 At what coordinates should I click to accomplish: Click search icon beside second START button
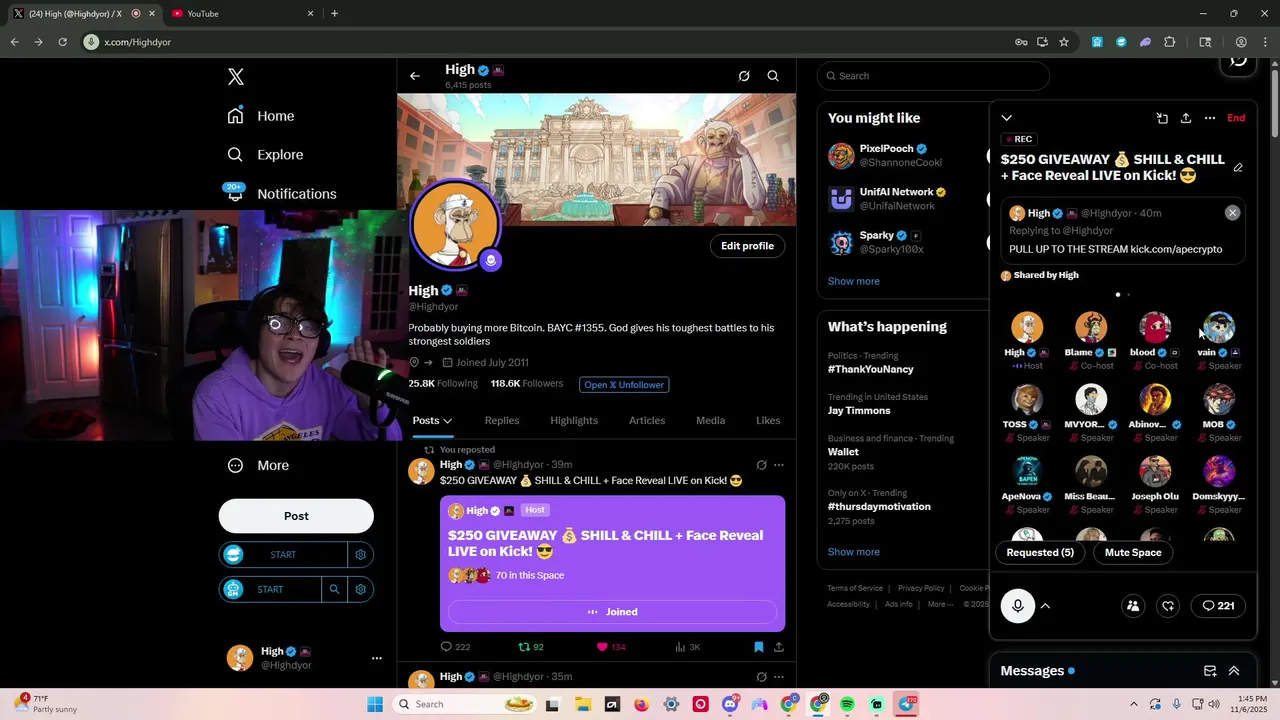[x=335, y=589]
